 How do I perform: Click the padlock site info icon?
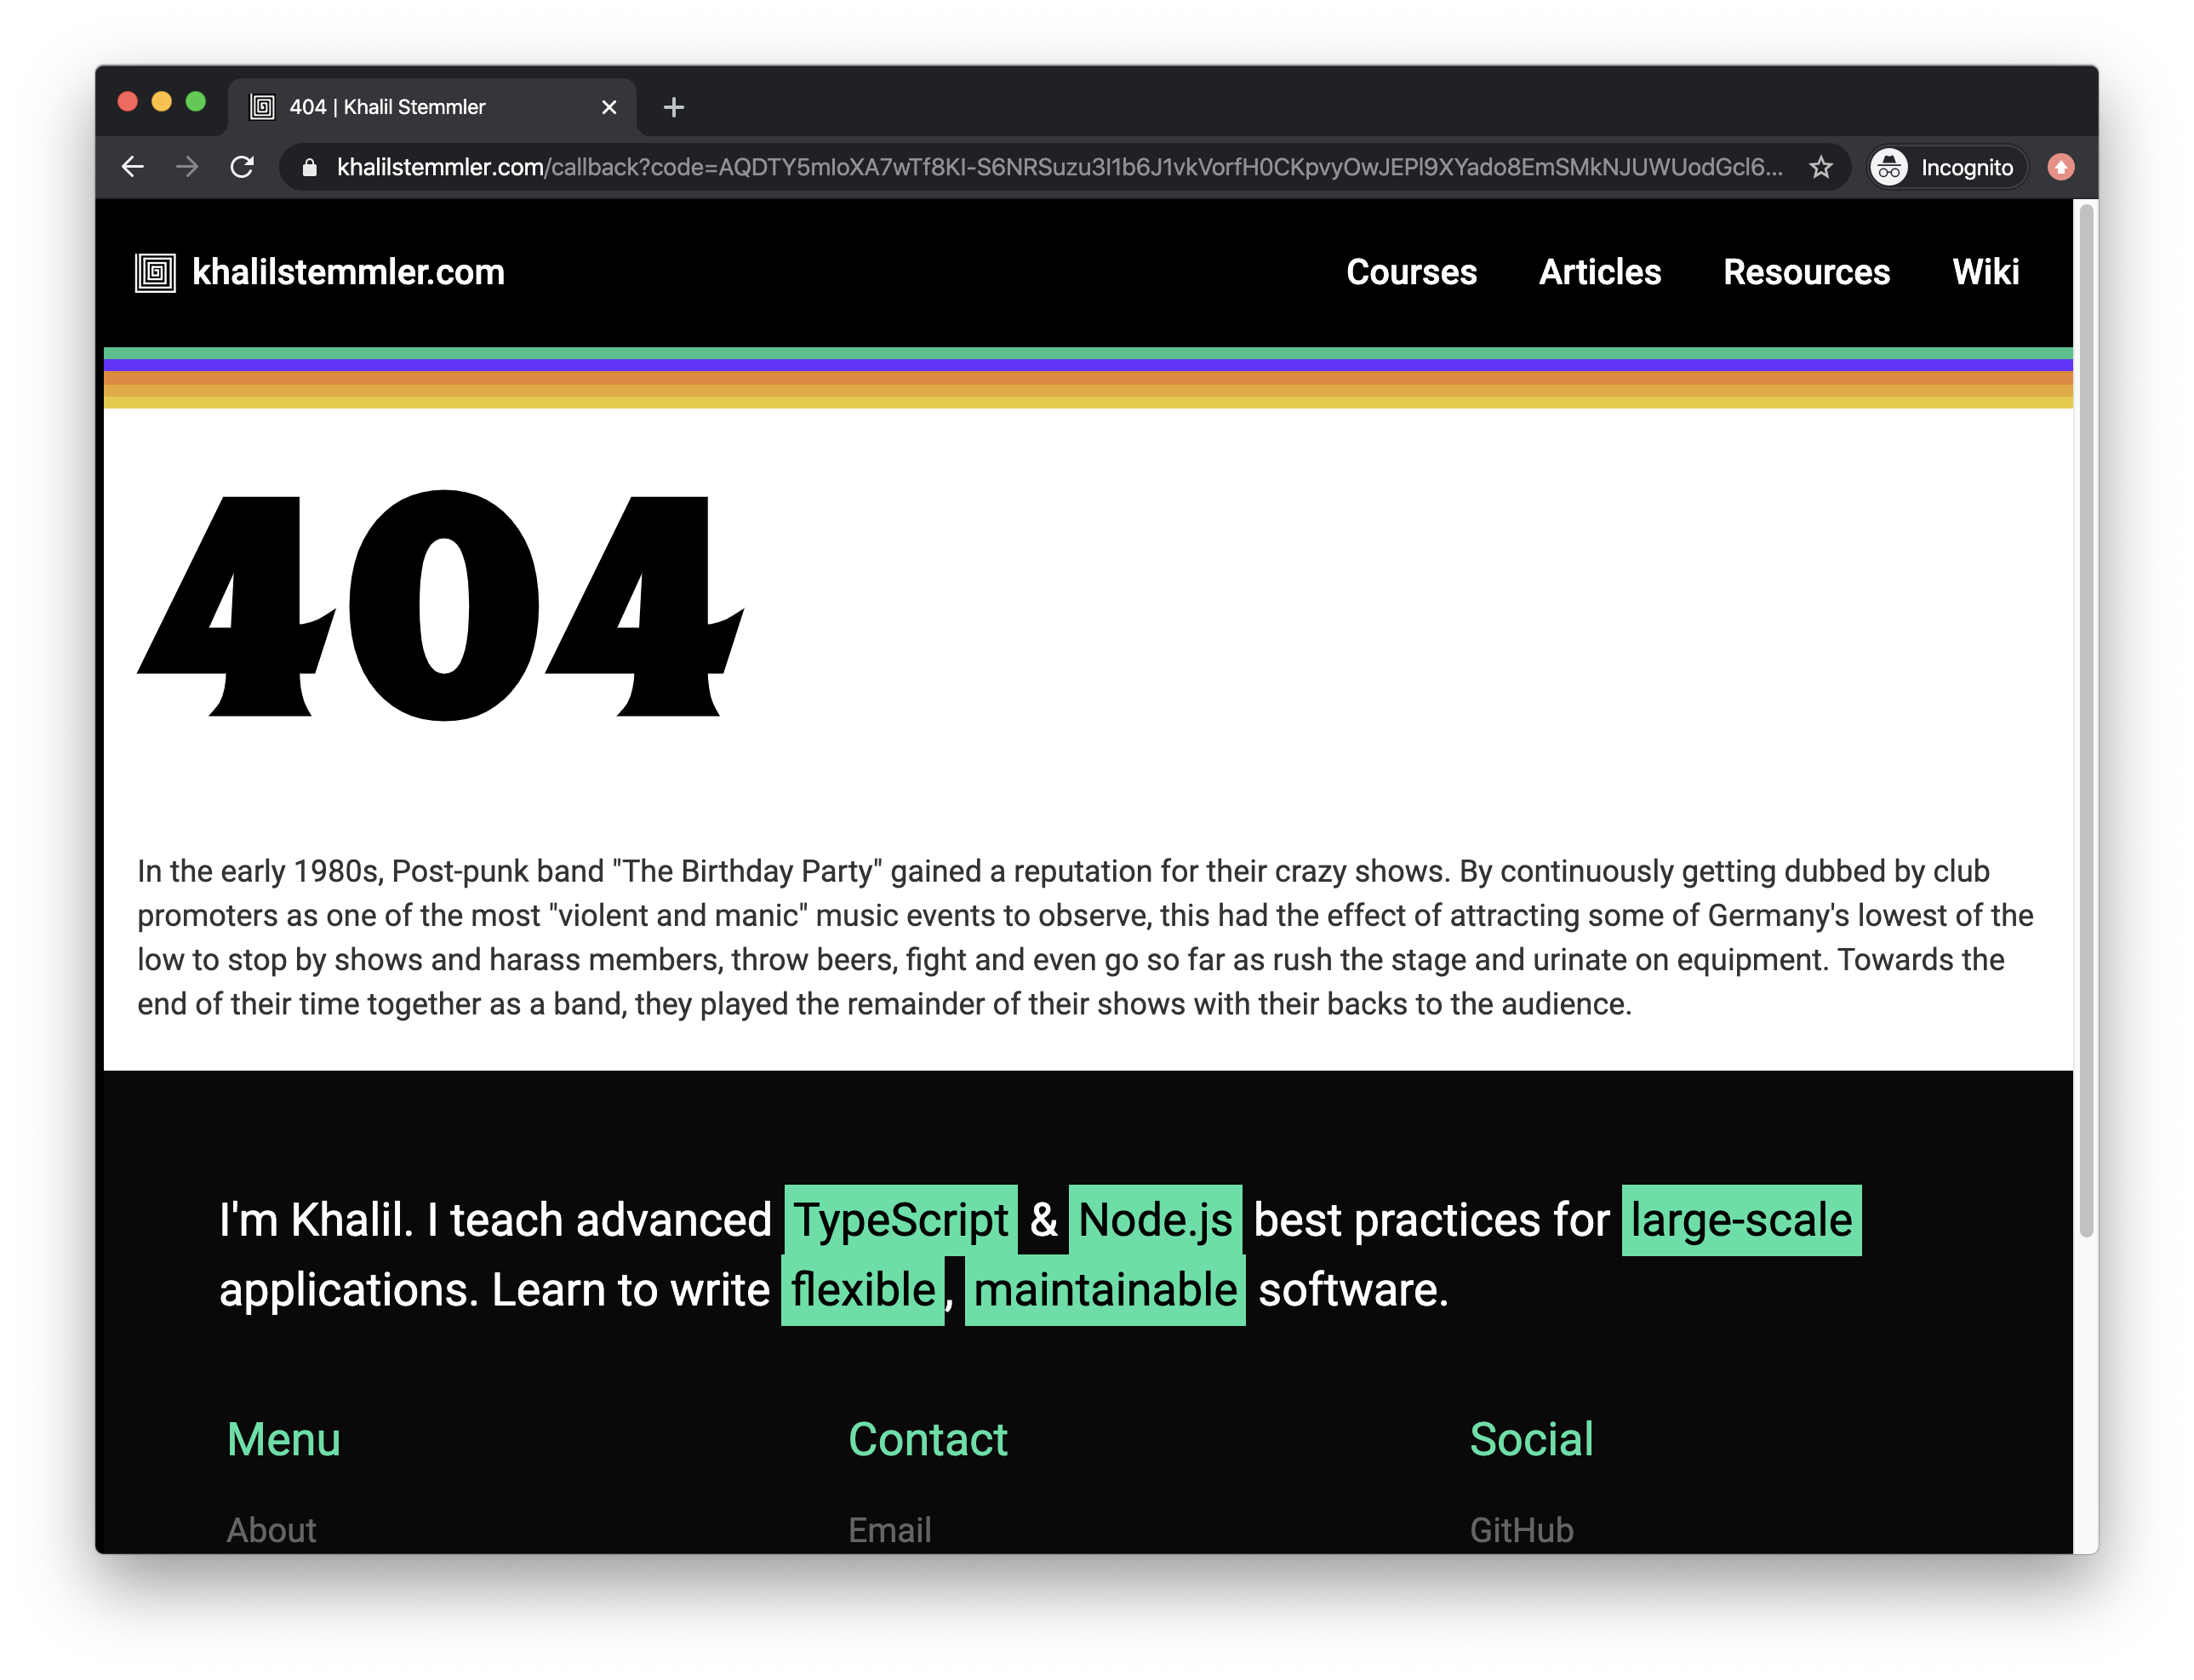coord(310,168)
